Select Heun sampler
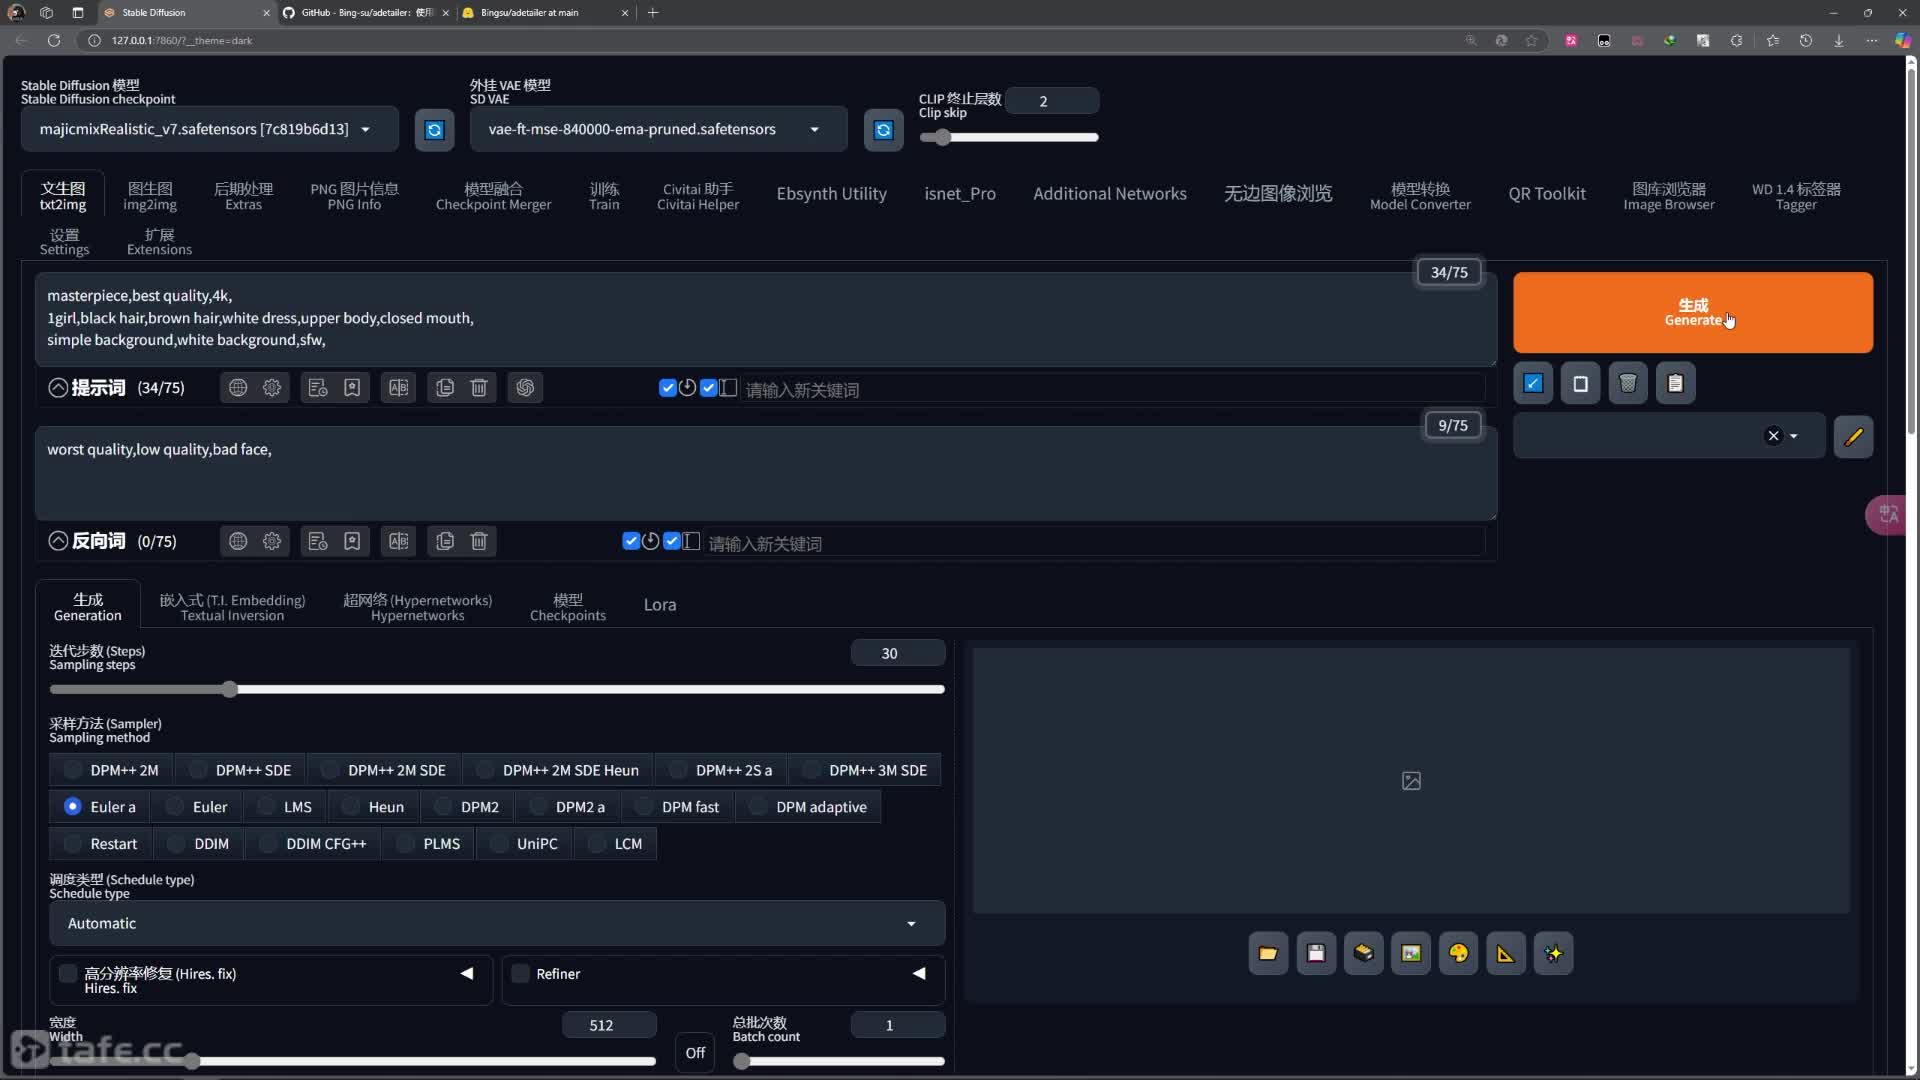1920x1080 pixels. [373, 807]
